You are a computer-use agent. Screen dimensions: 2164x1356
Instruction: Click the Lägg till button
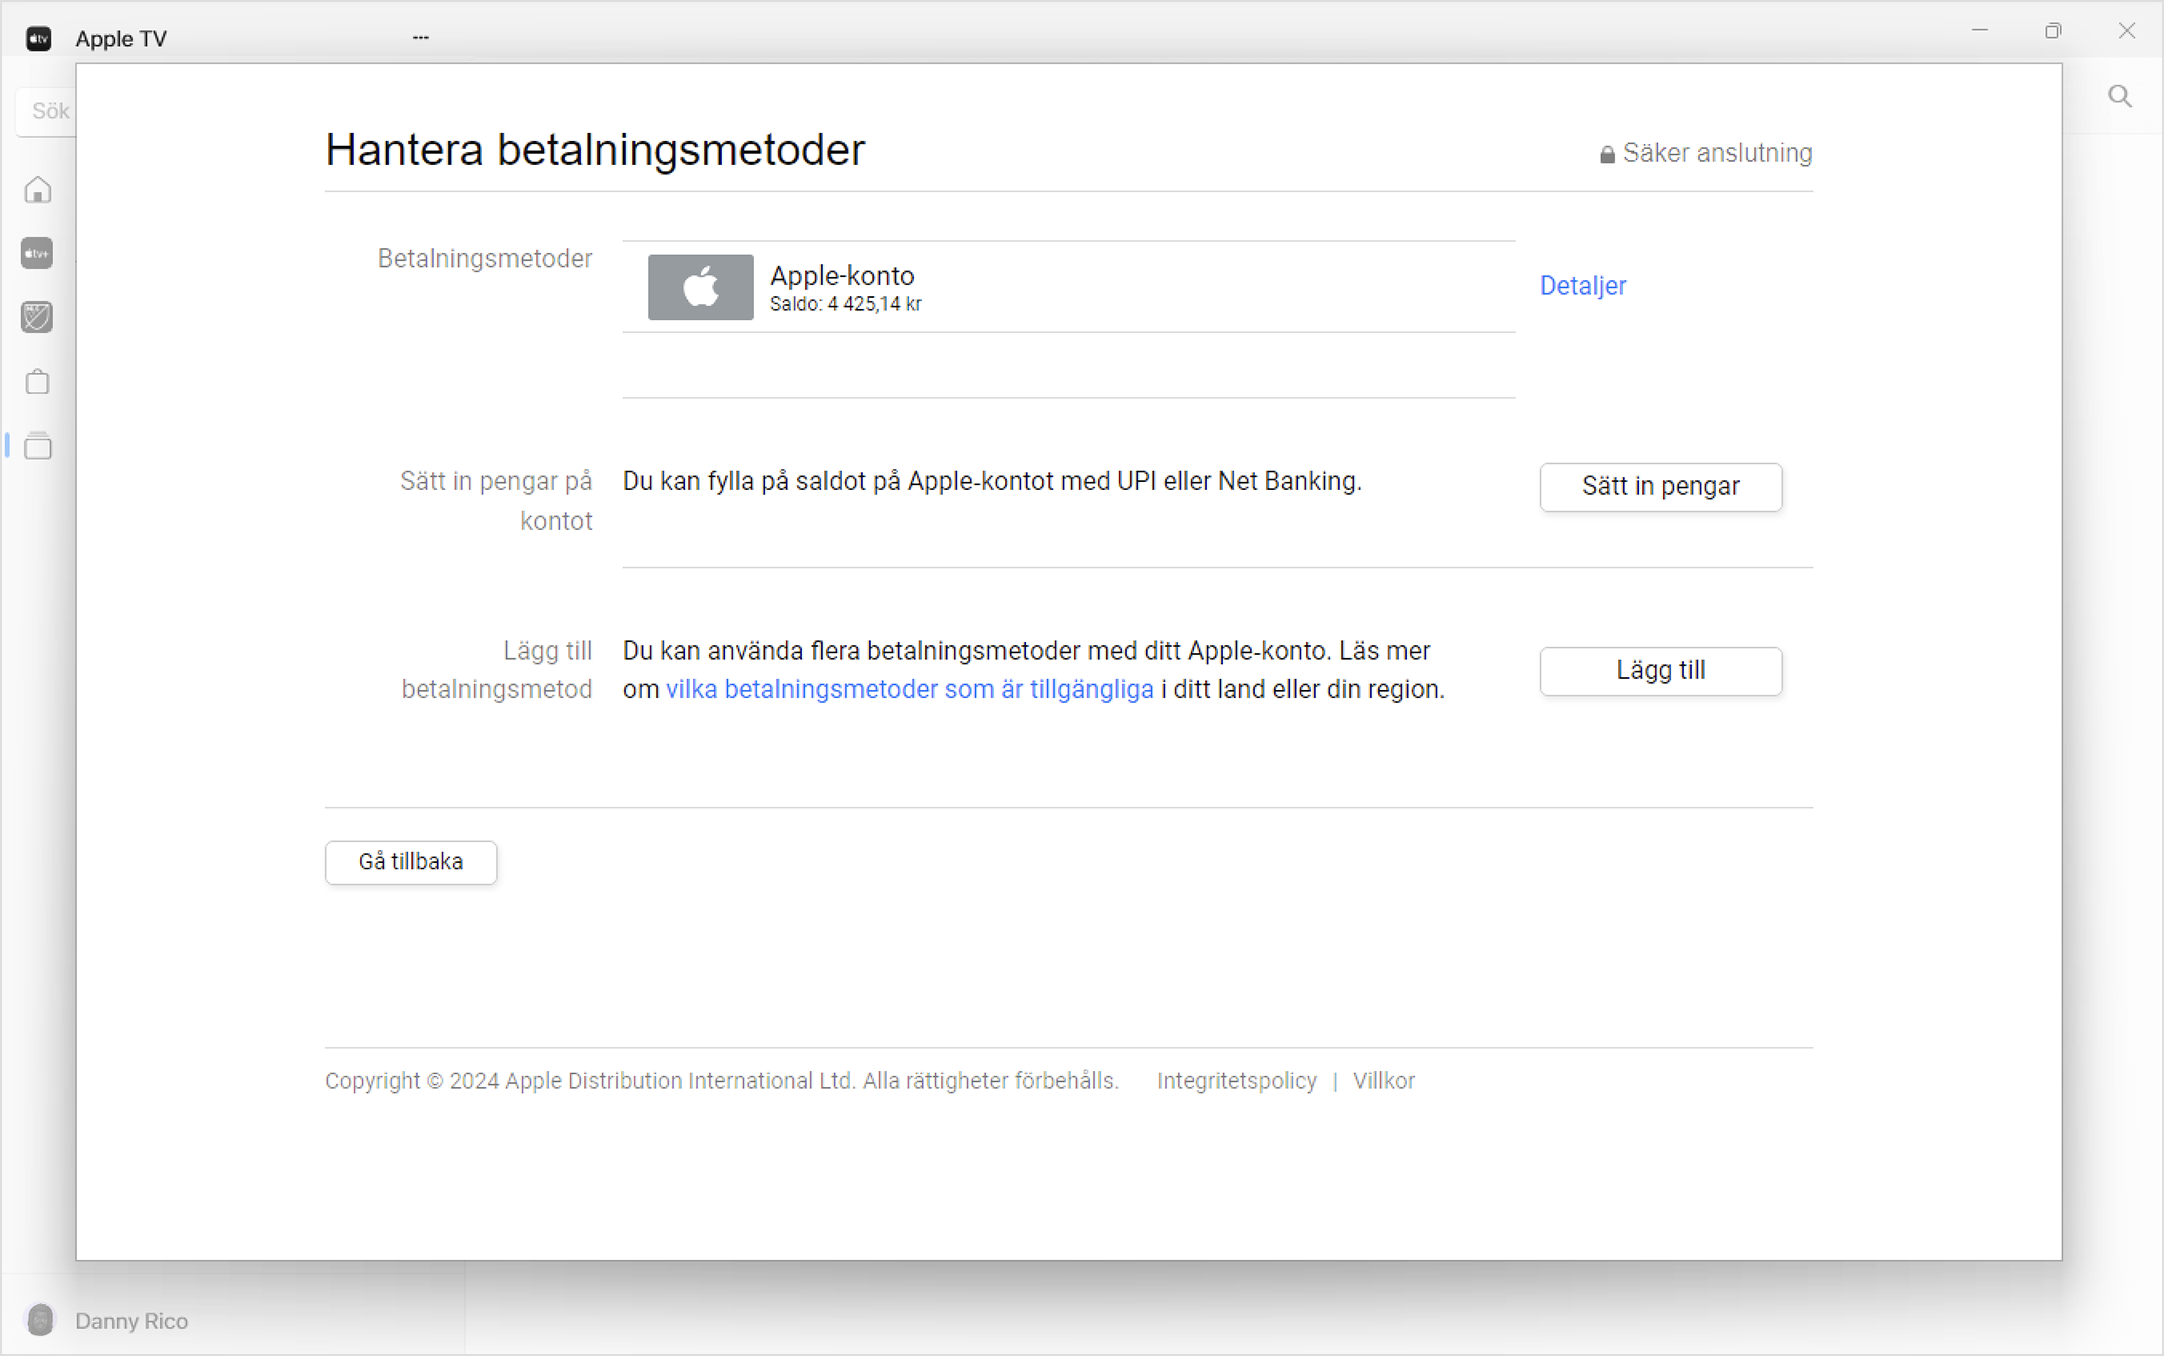pyautogui.click(x=1660, y=671)
